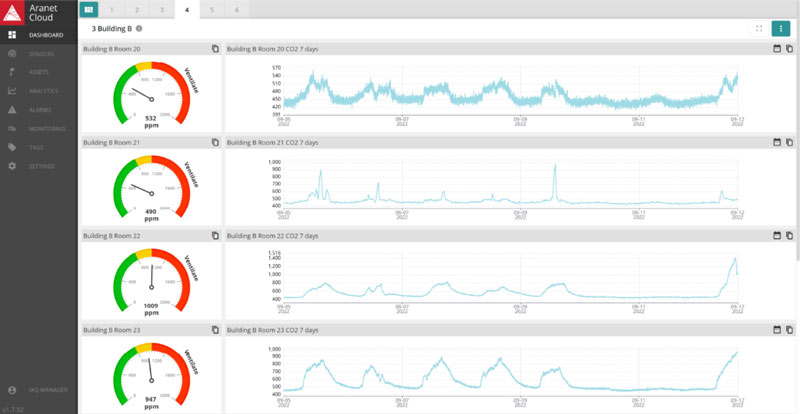800x414 pixels.
Task: Switch to dashboard tab 6
Action: pyautogui.click(x=237, y=10)
